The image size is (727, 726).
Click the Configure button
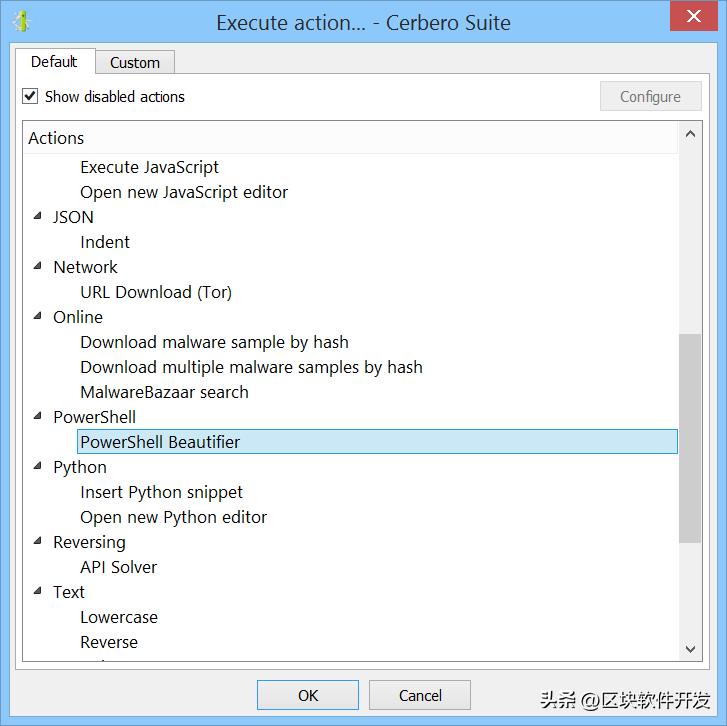(650, 96)
